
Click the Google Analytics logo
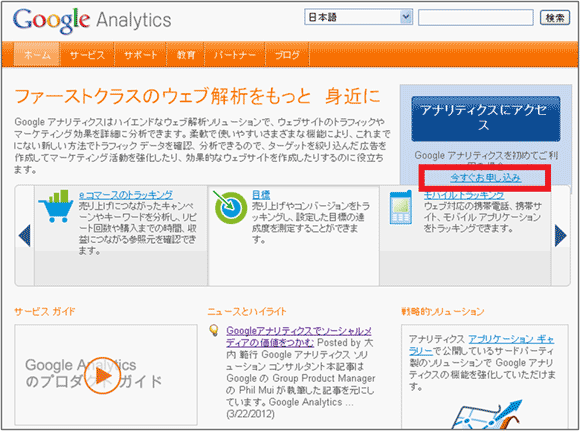(x=92, y=20)
